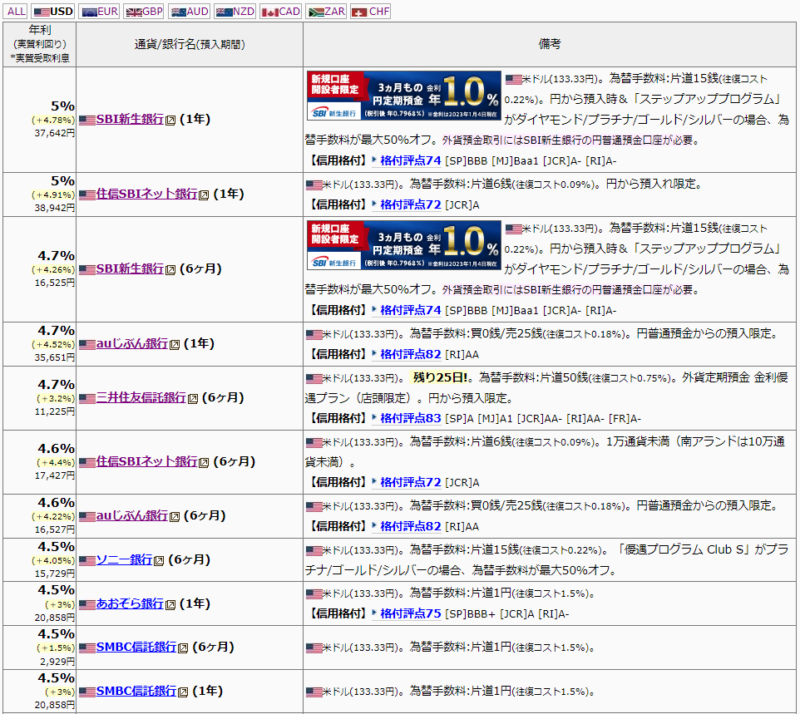This screenshot has height=714, width=800.
Task: Open the CHF currency tab
Action: (371, 11)
